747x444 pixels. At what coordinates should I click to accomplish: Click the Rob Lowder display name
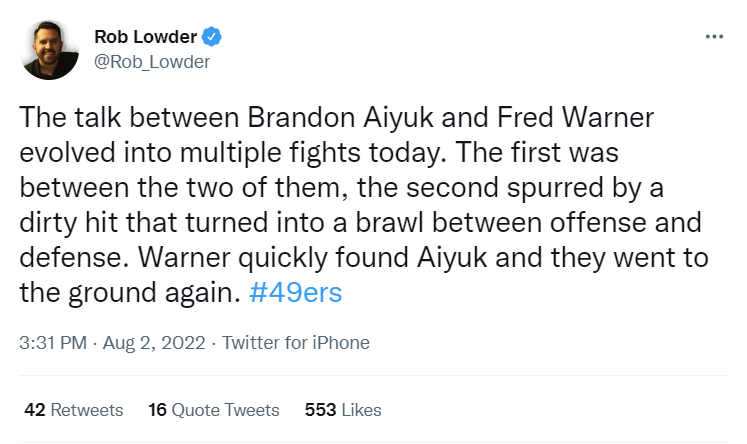click(145, 37)
